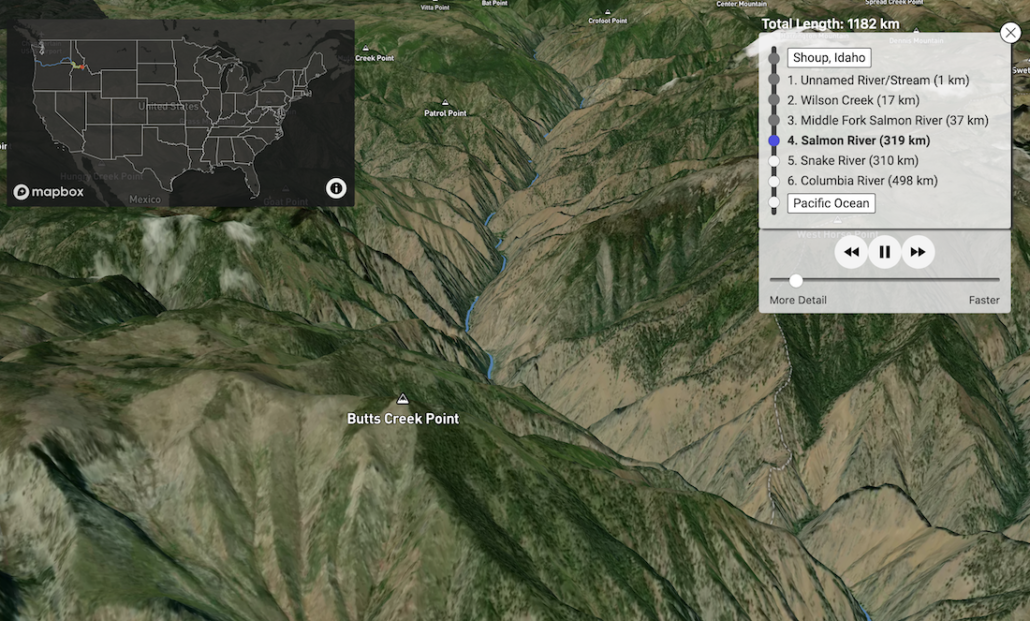This screenshot has width=1030, height=621.
Task: Select the Shoup, Idaho start marker dot
Action: pyautogui.click(x=773, y=57)
